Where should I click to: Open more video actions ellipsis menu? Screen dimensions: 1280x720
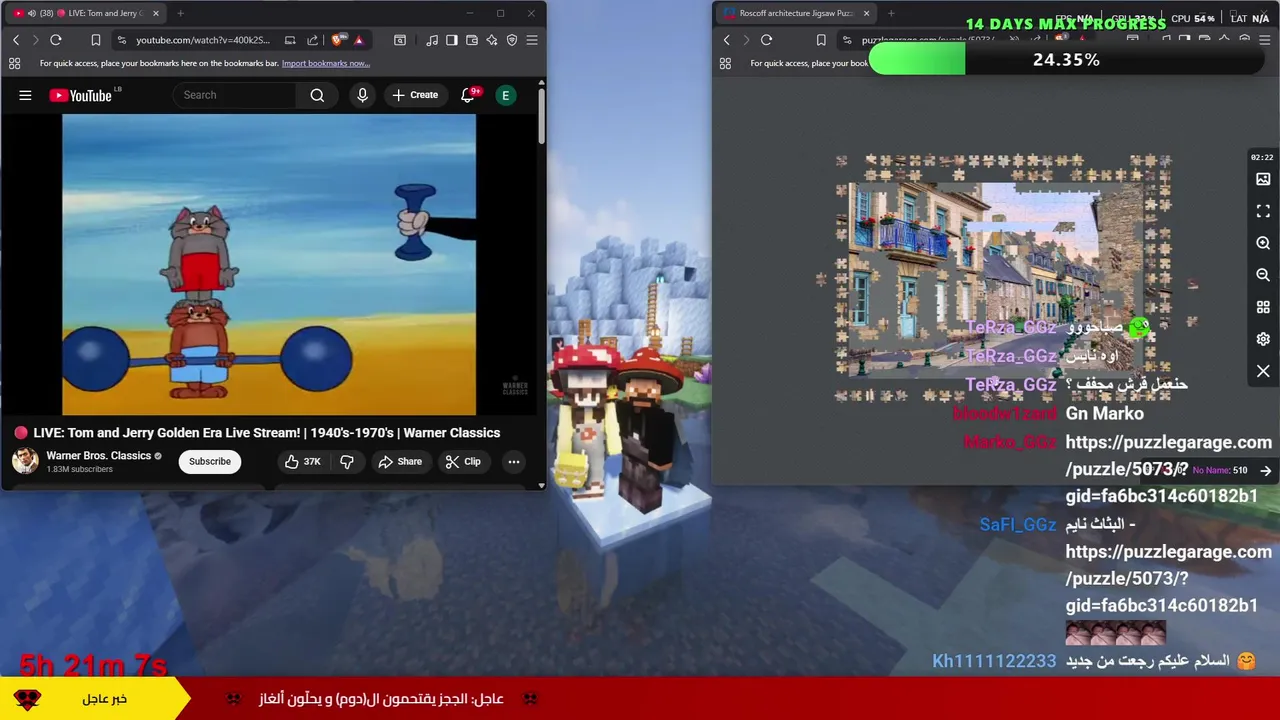[514, 461]
